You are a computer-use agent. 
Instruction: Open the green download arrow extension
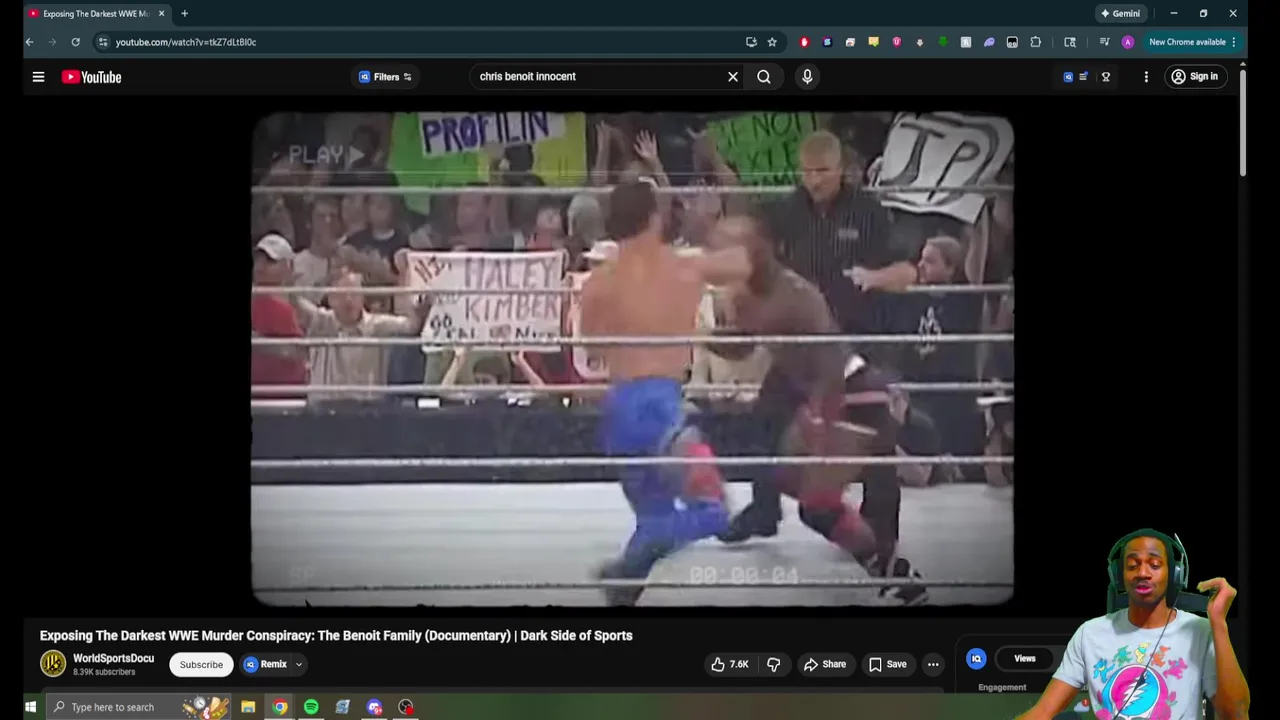[943, 42]
